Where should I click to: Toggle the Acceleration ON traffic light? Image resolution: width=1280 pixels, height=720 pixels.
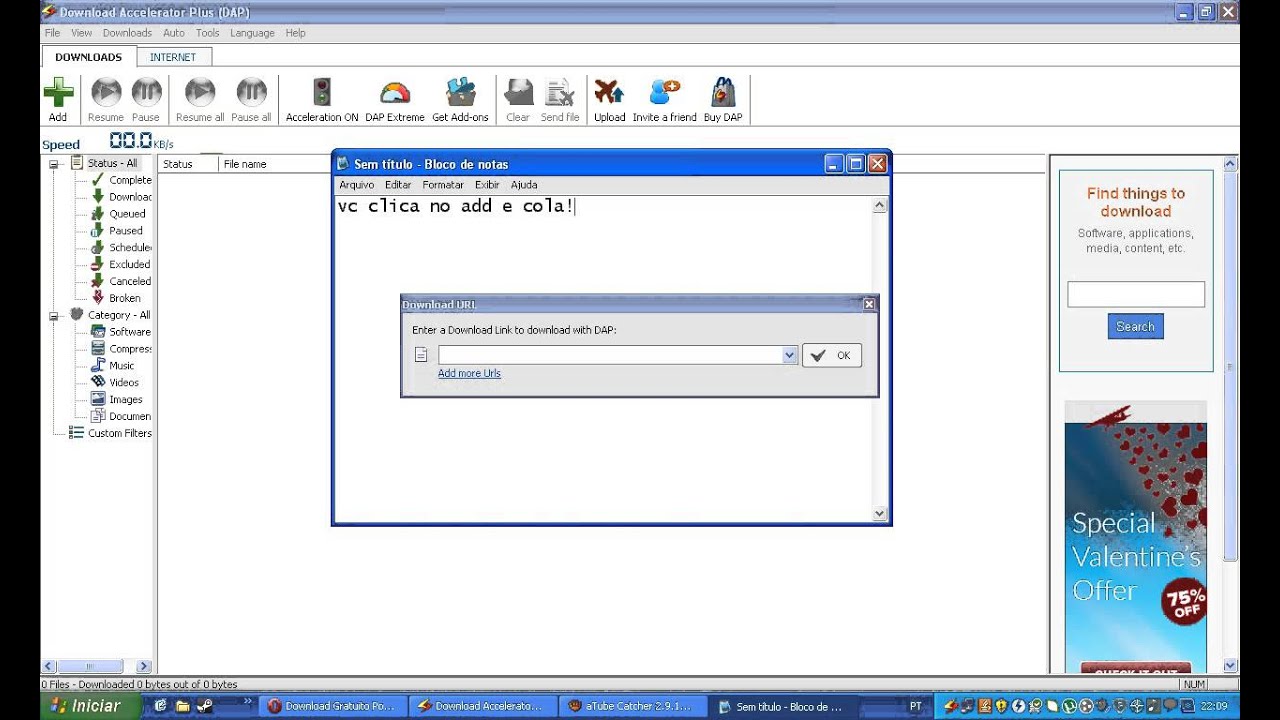pyautogui.click(x=322, y=94)
